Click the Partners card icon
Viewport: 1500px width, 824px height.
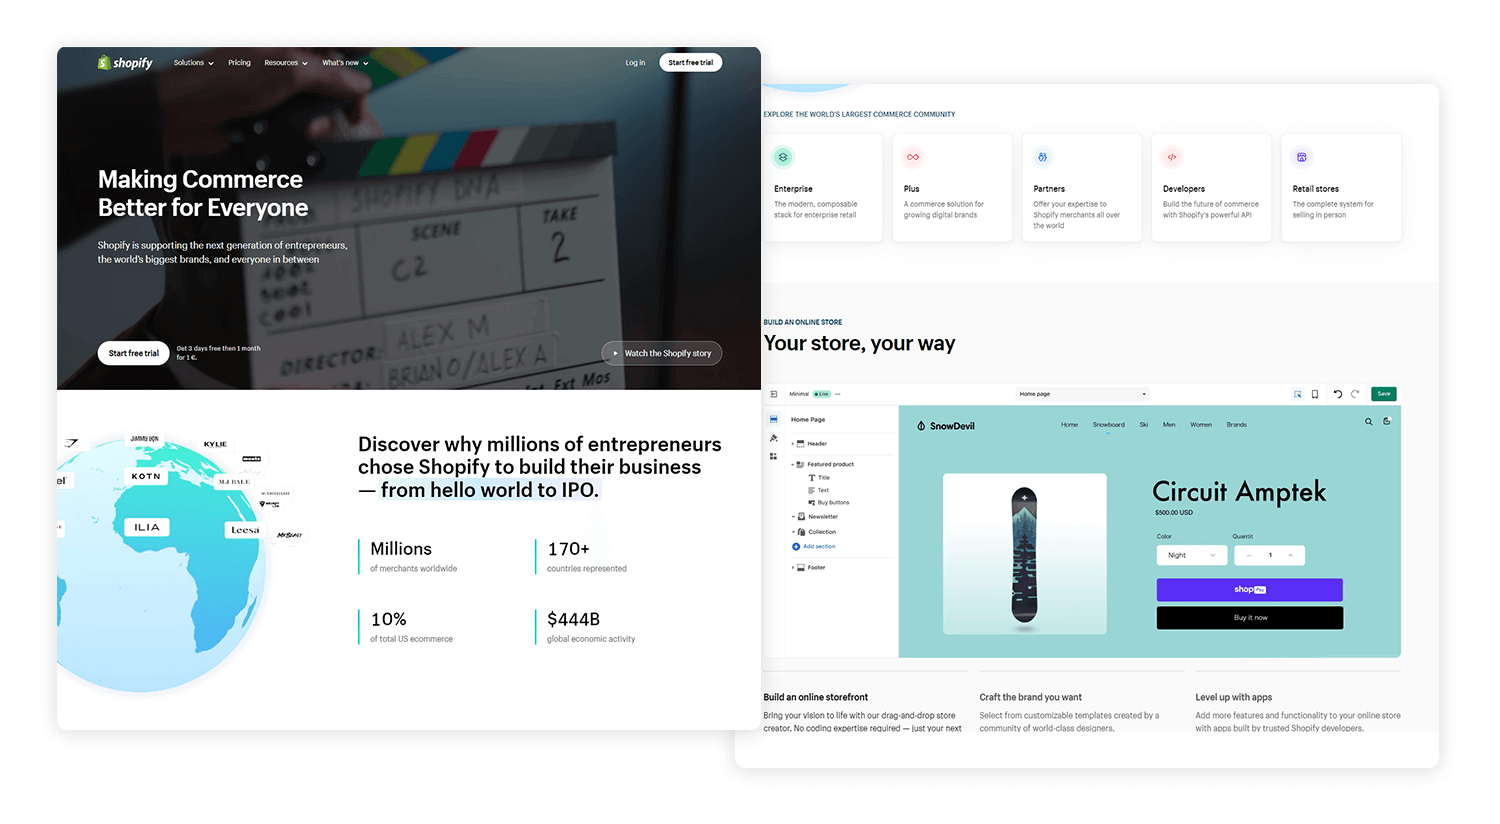[1042, 157]
